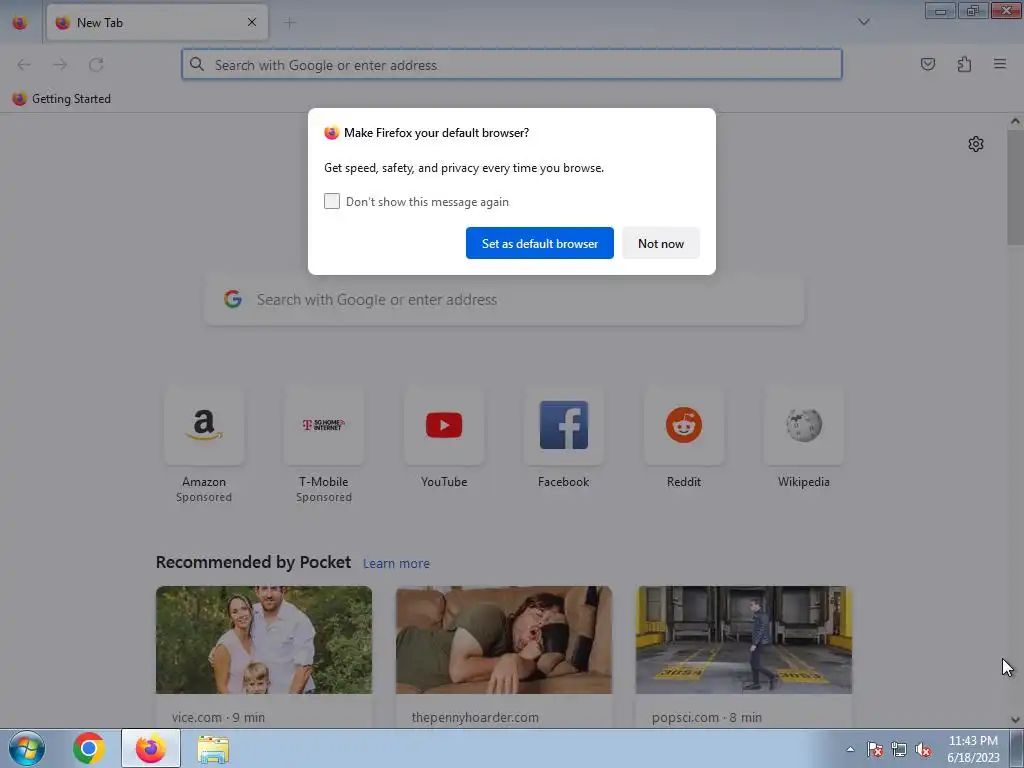Image resolution: width=1024 pixels, height=768 pixels.
Task: Click Set as default browser
Action: (539, 243)
